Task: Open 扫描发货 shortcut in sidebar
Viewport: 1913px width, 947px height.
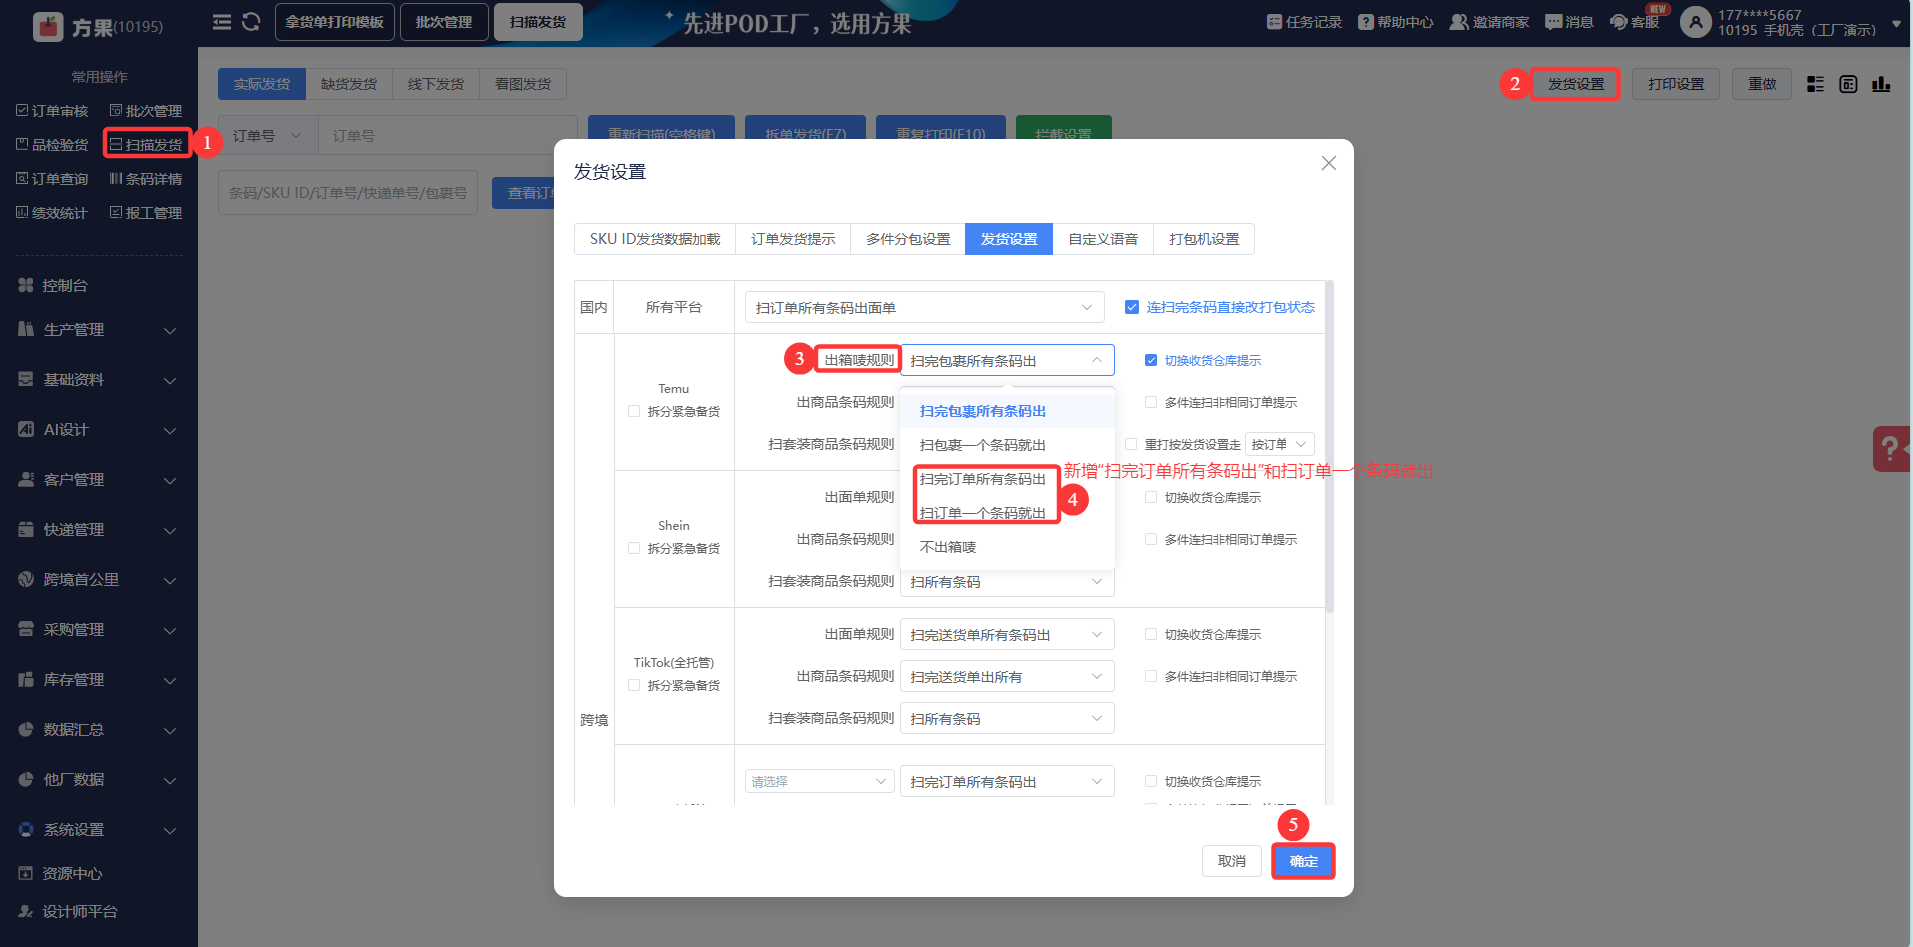Action: point(146,145)
